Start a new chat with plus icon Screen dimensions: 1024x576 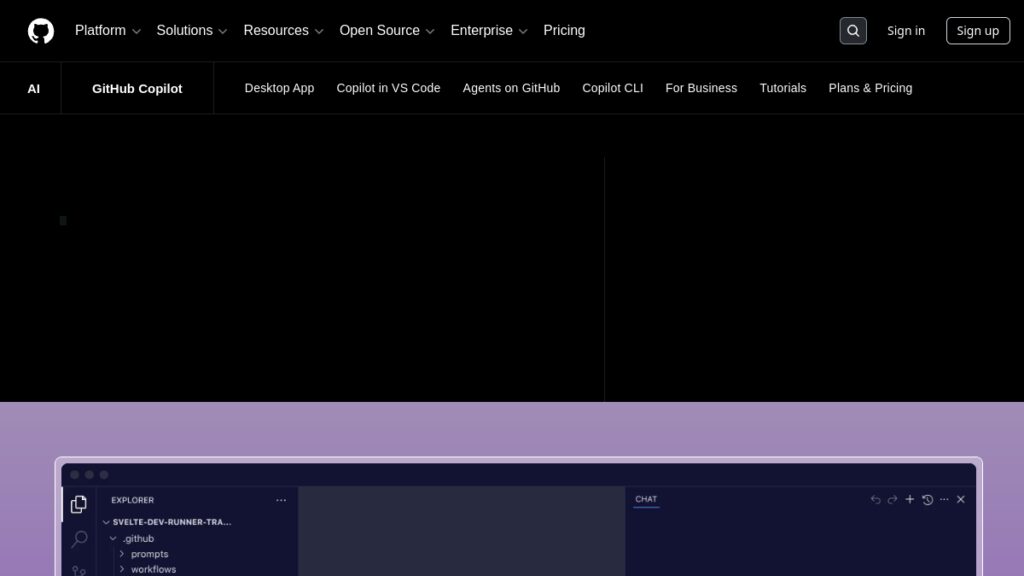[910, 500]
